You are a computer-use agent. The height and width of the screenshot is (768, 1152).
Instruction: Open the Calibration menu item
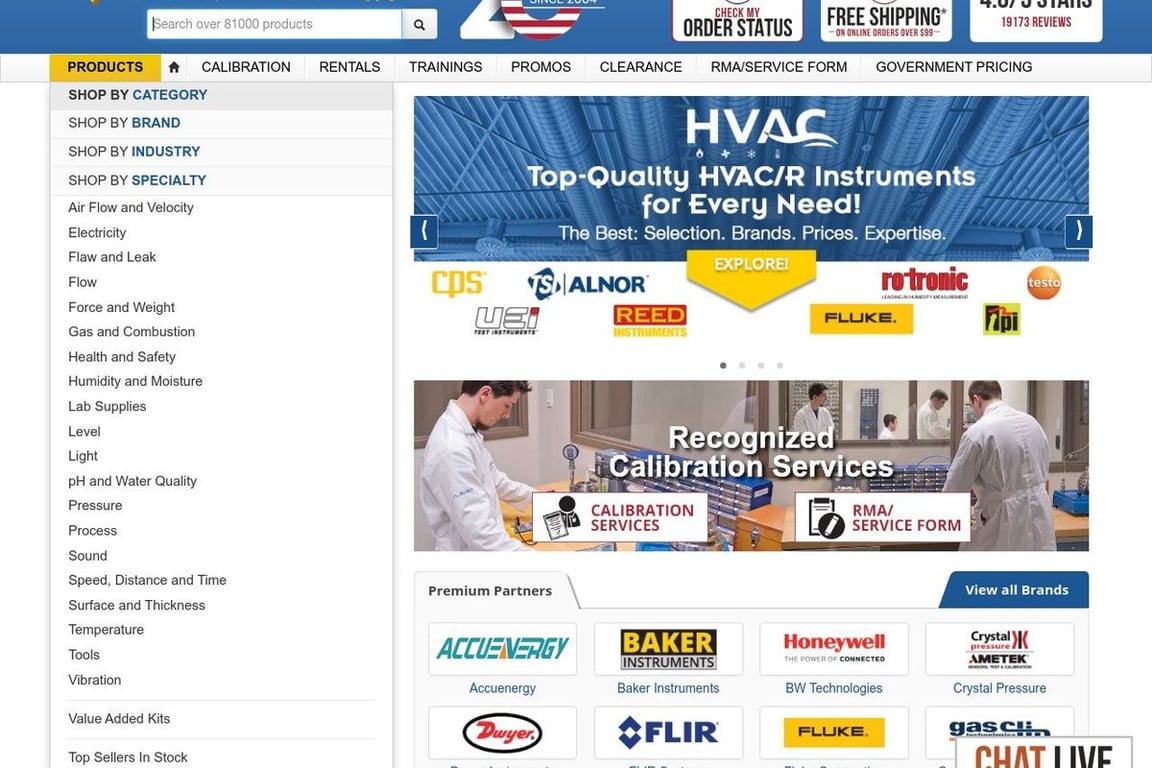246,67
